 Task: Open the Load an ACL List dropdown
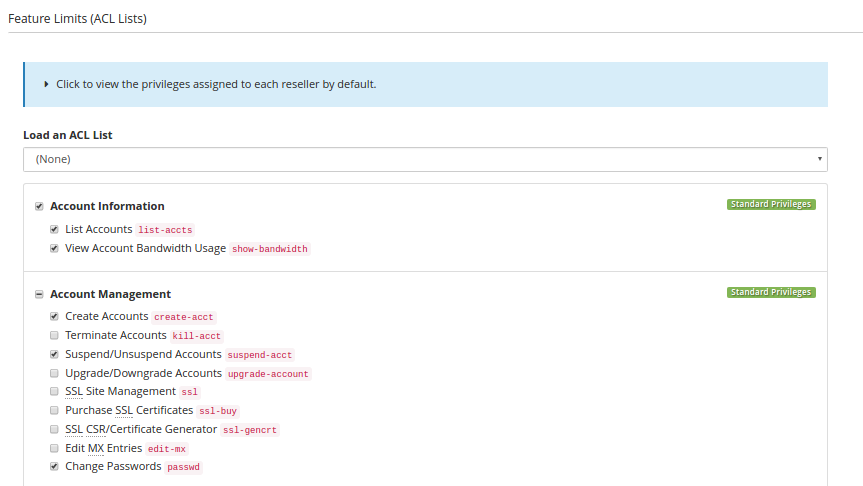[425, 159]
